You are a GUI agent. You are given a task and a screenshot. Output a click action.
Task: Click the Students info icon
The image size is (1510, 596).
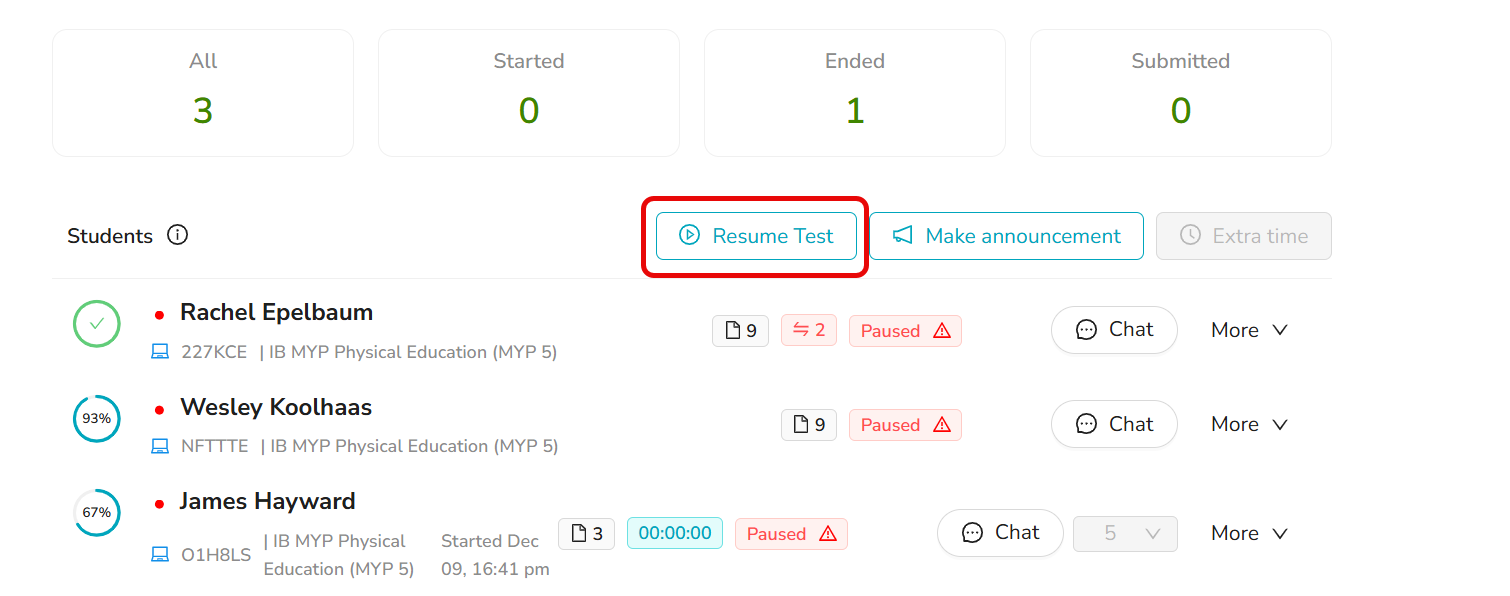[177, 236]
